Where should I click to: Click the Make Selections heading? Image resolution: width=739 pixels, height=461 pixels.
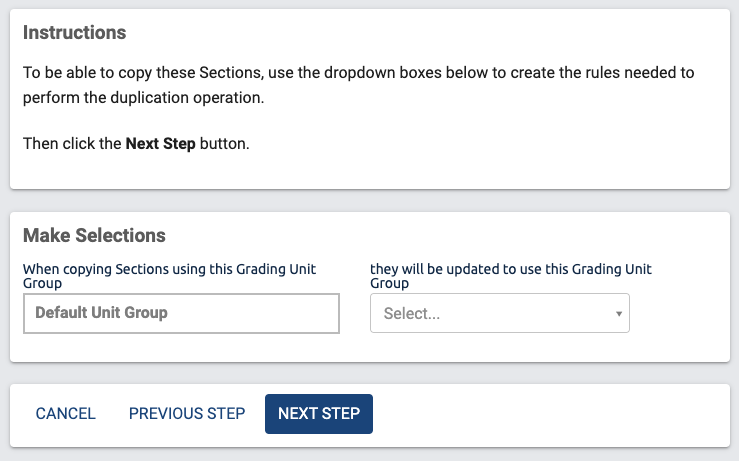point(94,236)
